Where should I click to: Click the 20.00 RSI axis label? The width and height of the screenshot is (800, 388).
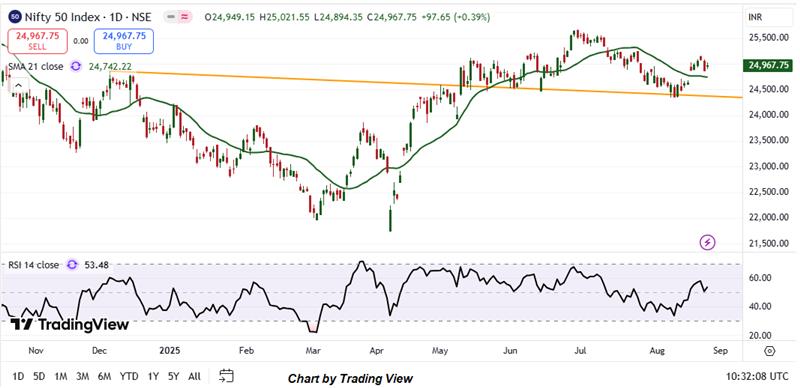pyautogui.click(x=760, y=335)
